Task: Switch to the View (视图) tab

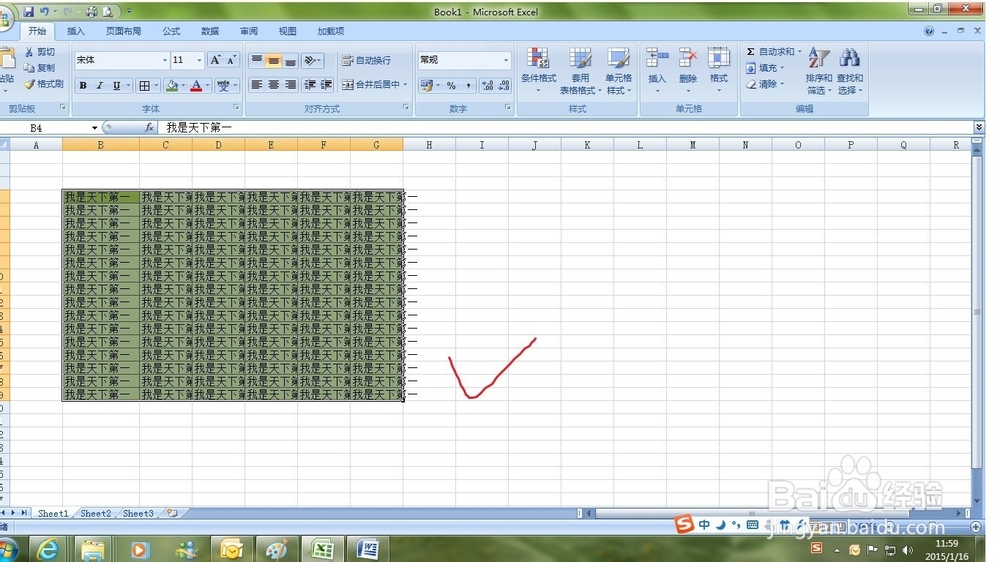Action: (287, 31)
